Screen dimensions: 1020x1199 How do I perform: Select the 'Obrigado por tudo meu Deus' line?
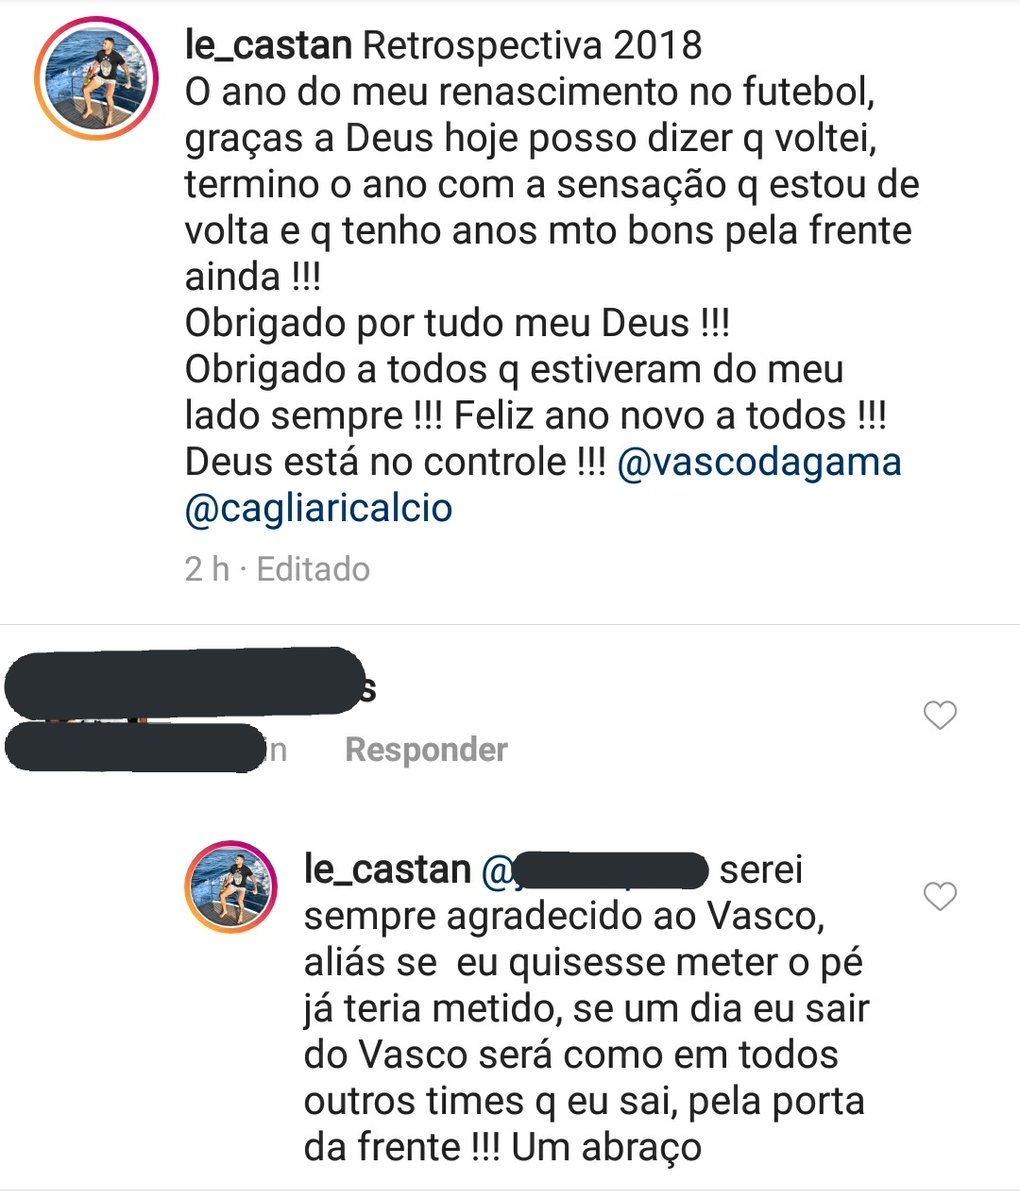click(x=457, y=323)
